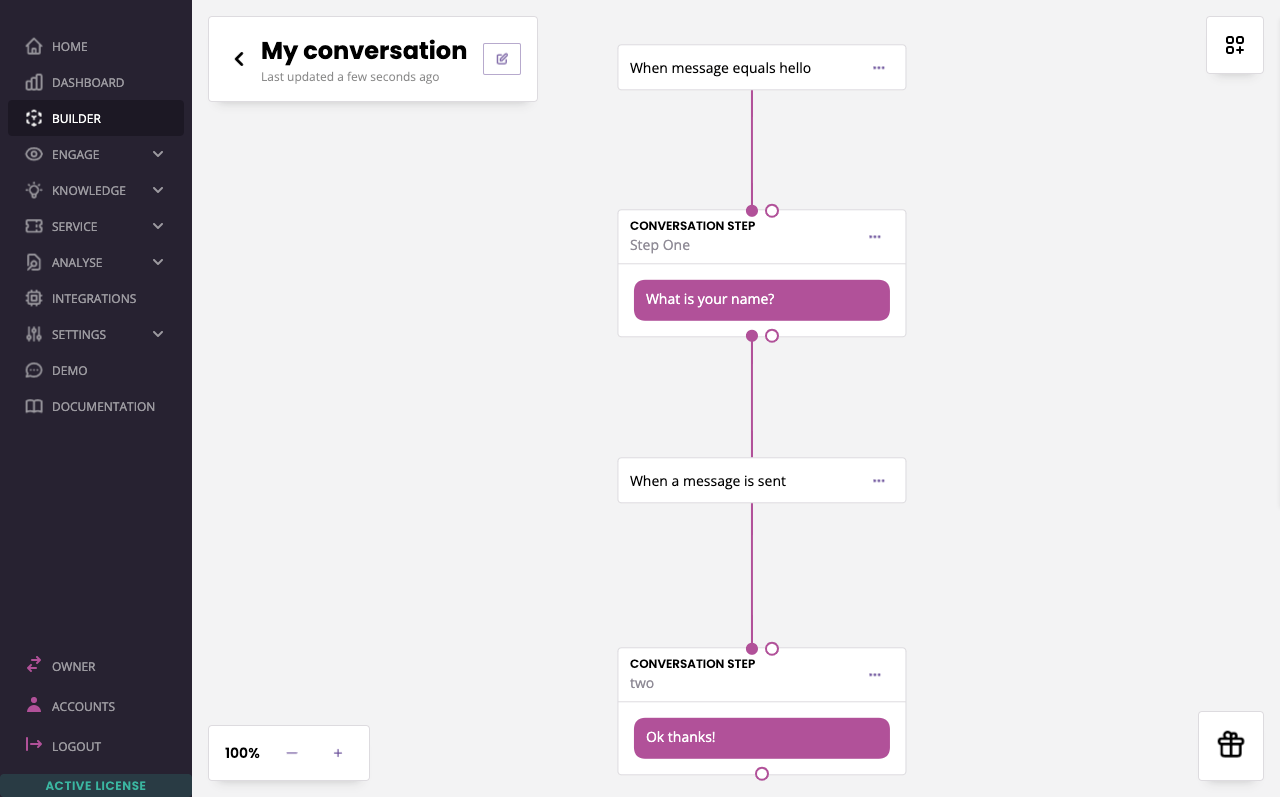Expand the Engage menu
The width and height of the screenshot is (1280, 797).
pyautogui.click(x=157, y=154)
